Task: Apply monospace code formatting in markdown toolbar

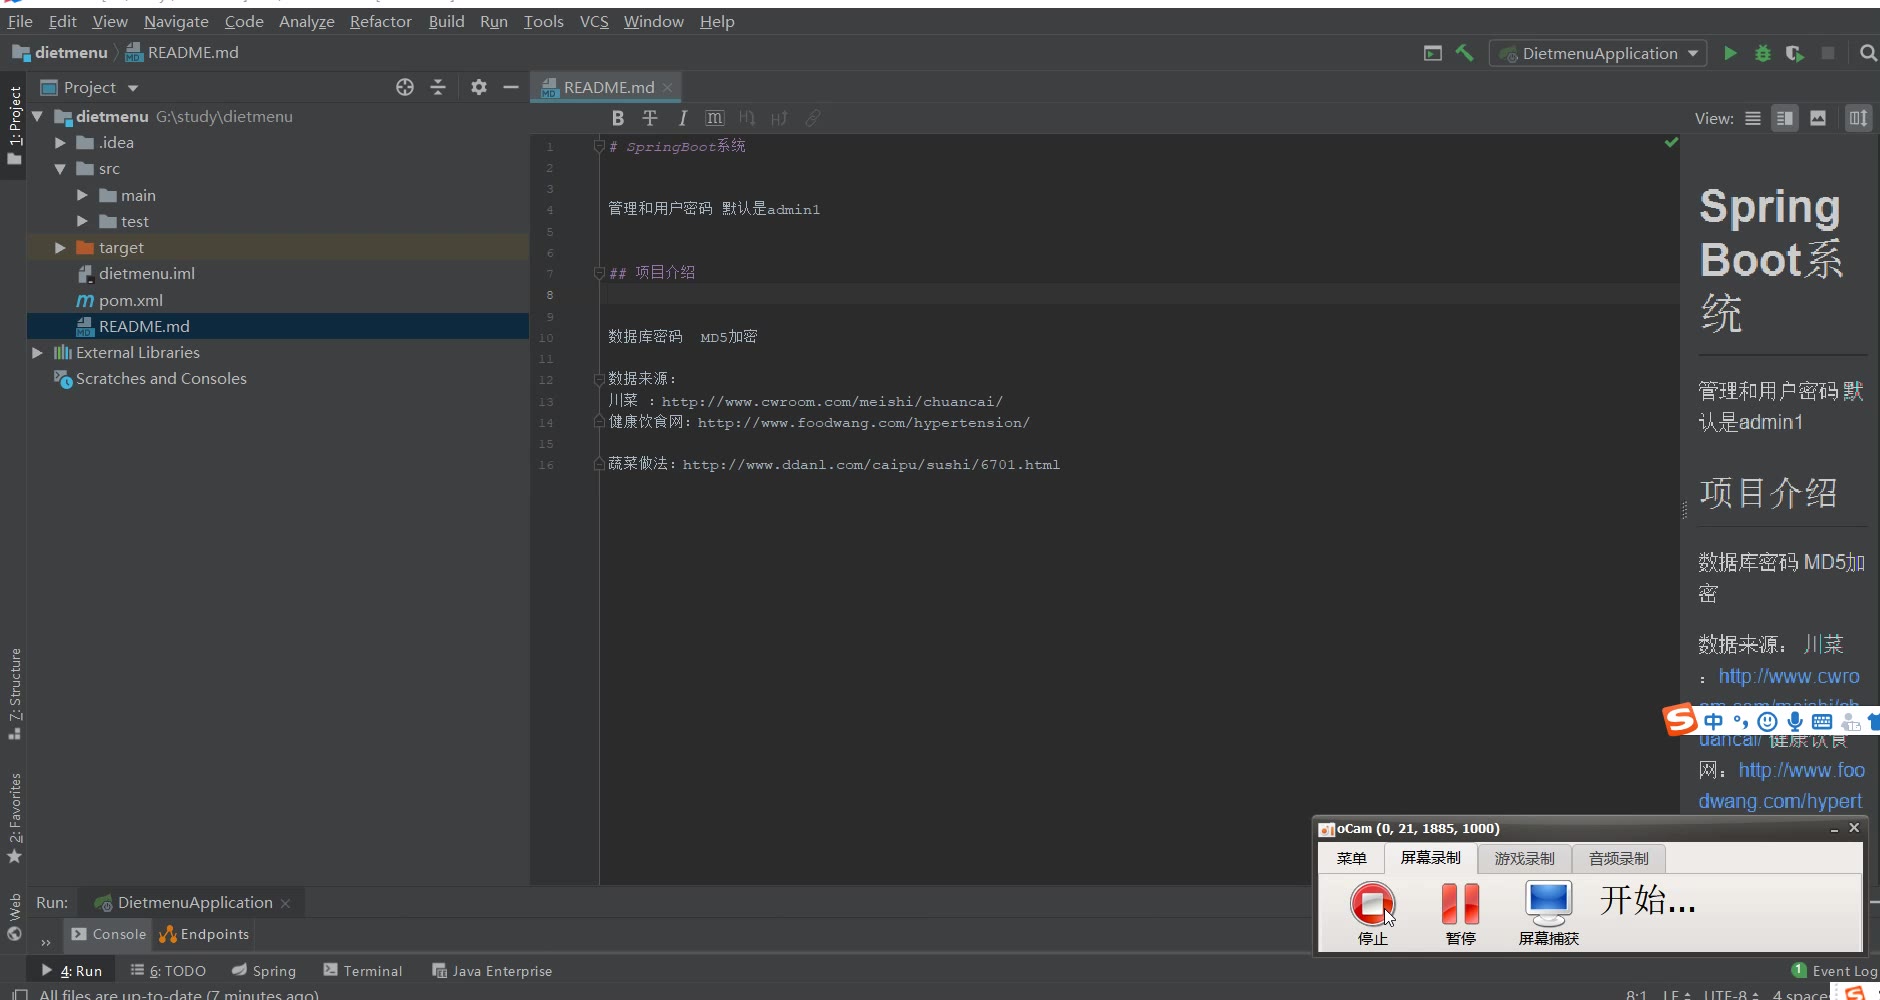Action: click(714, 118)
